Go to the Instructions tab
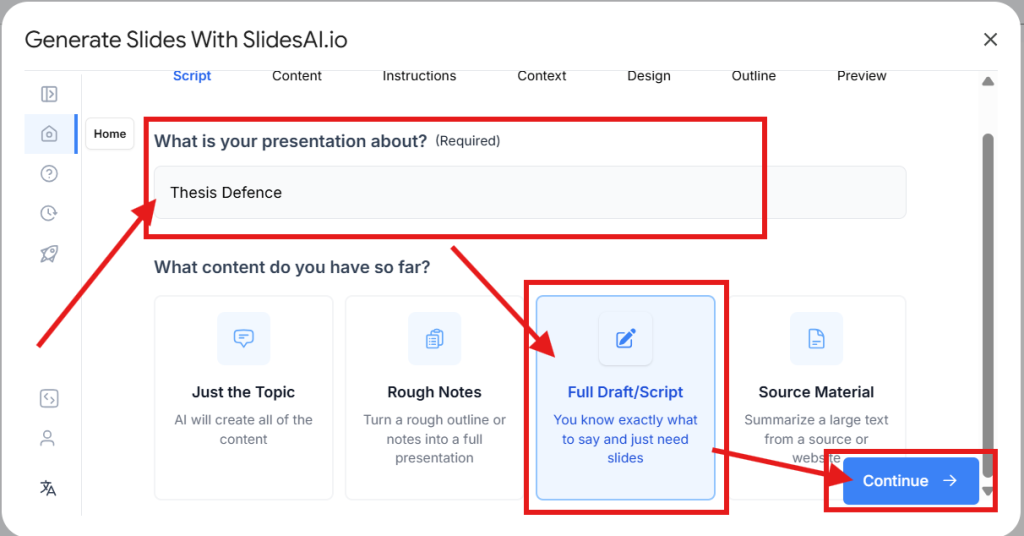1024x536 pixels. tap(419, 76)
